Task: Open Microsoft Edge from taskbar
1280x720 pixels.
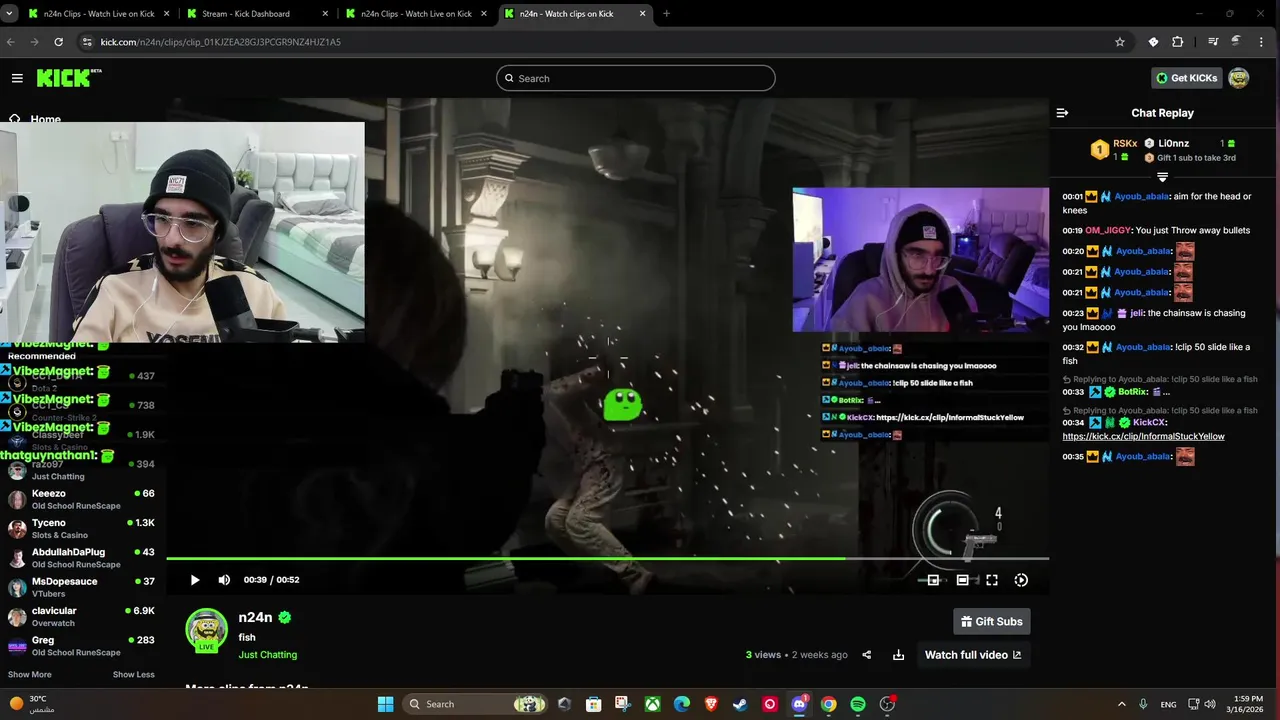Action: [682, 704]
